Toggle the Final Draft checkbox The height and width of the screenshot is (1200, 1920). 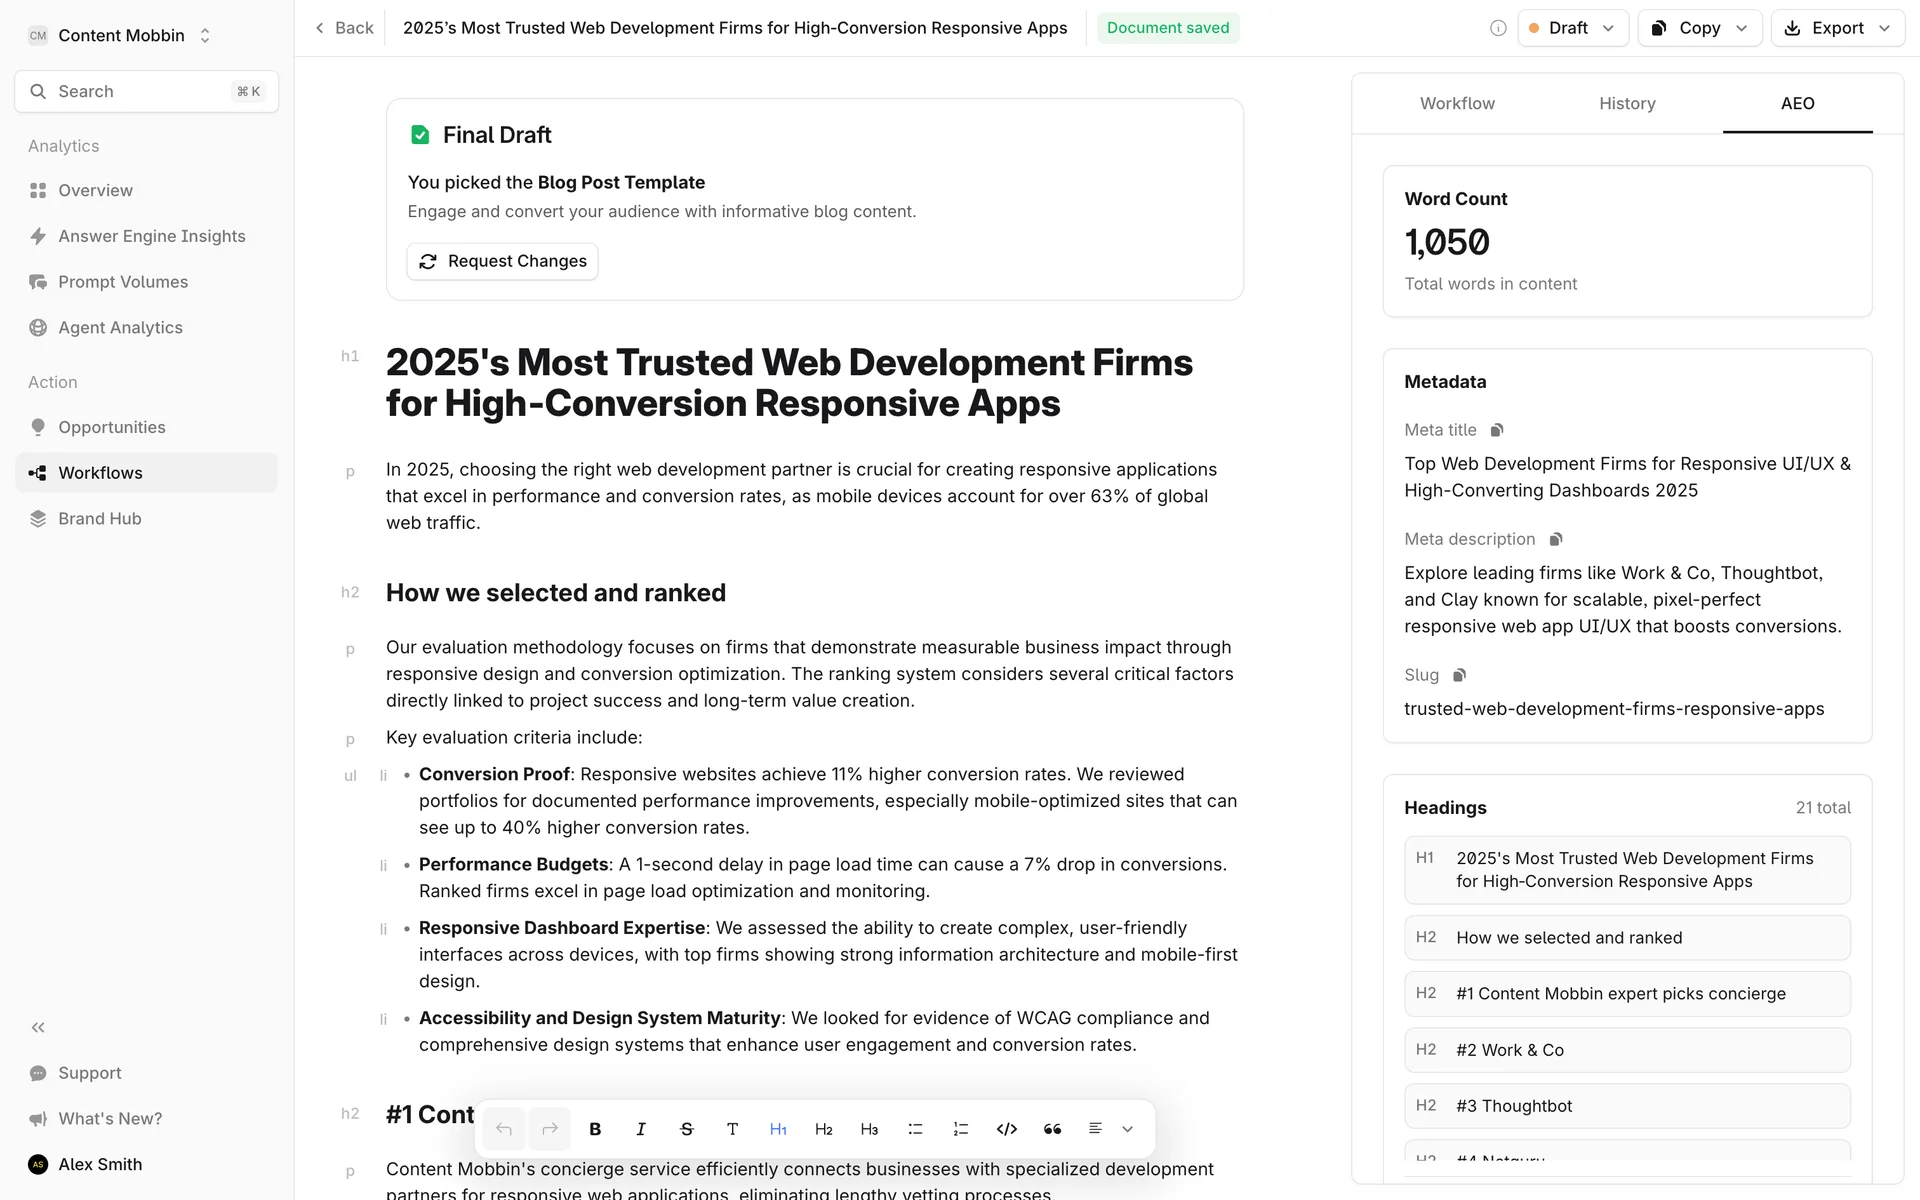pyautogui.click(x=420, y=135)
